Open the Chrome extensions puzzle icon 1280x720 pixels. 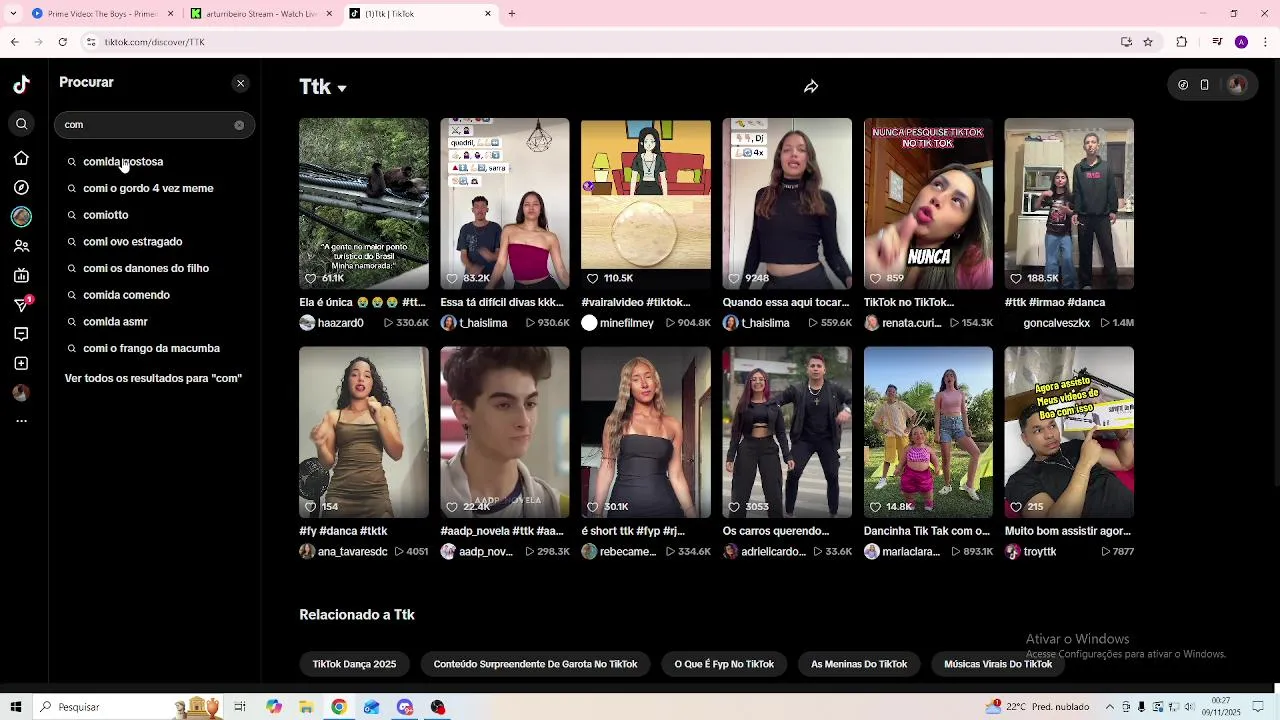pyautogui.click(x=1182, y=42)
